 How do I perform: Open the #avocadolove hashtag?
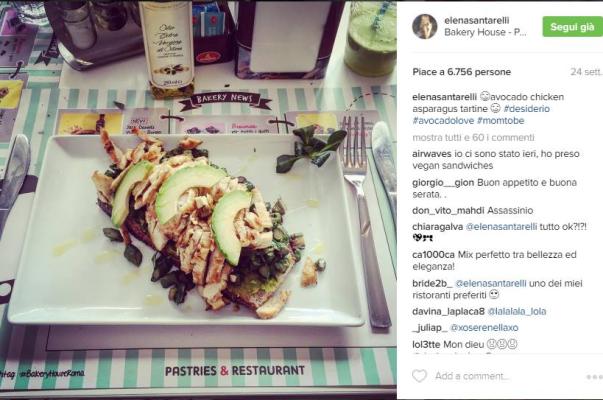click(x=443, y=121)
